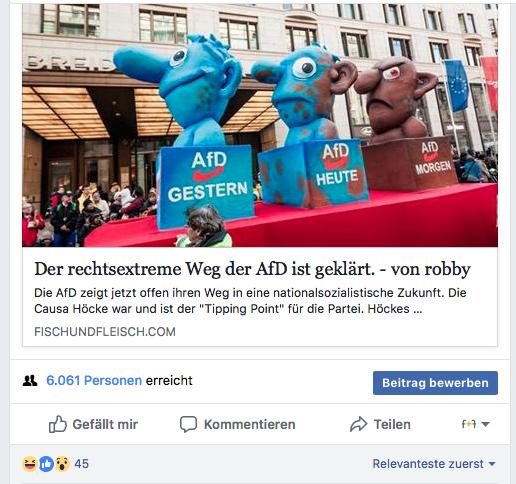
Task: Click the 45 reactions count
Action: coord(82,464)
